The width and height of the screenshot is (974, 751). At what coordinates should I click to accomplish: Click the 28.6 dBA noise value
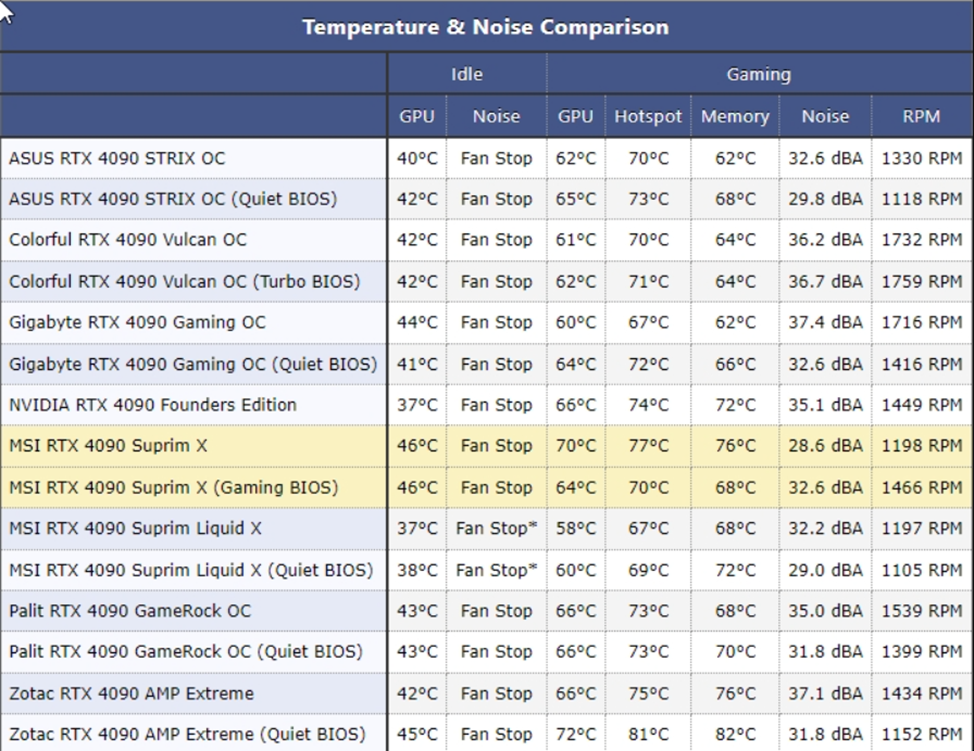(x=825, y=446)
